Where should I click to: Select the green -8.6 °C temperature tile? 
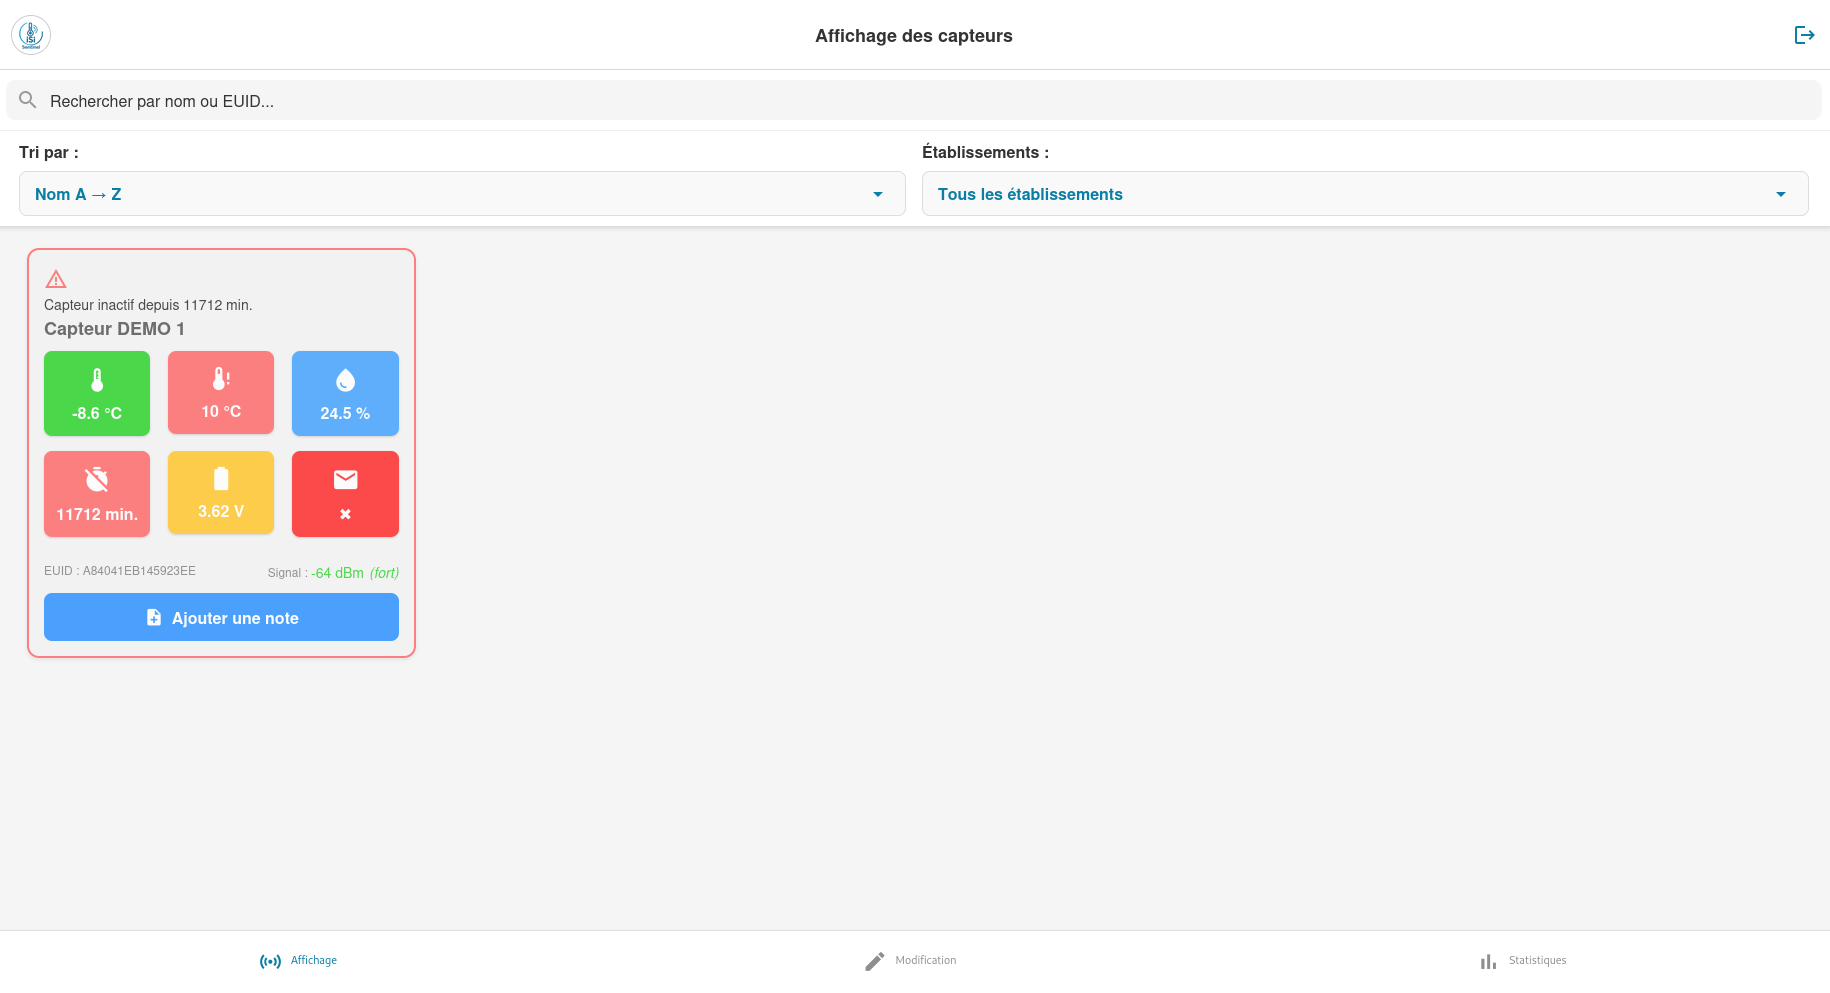(x=97, y=393)
